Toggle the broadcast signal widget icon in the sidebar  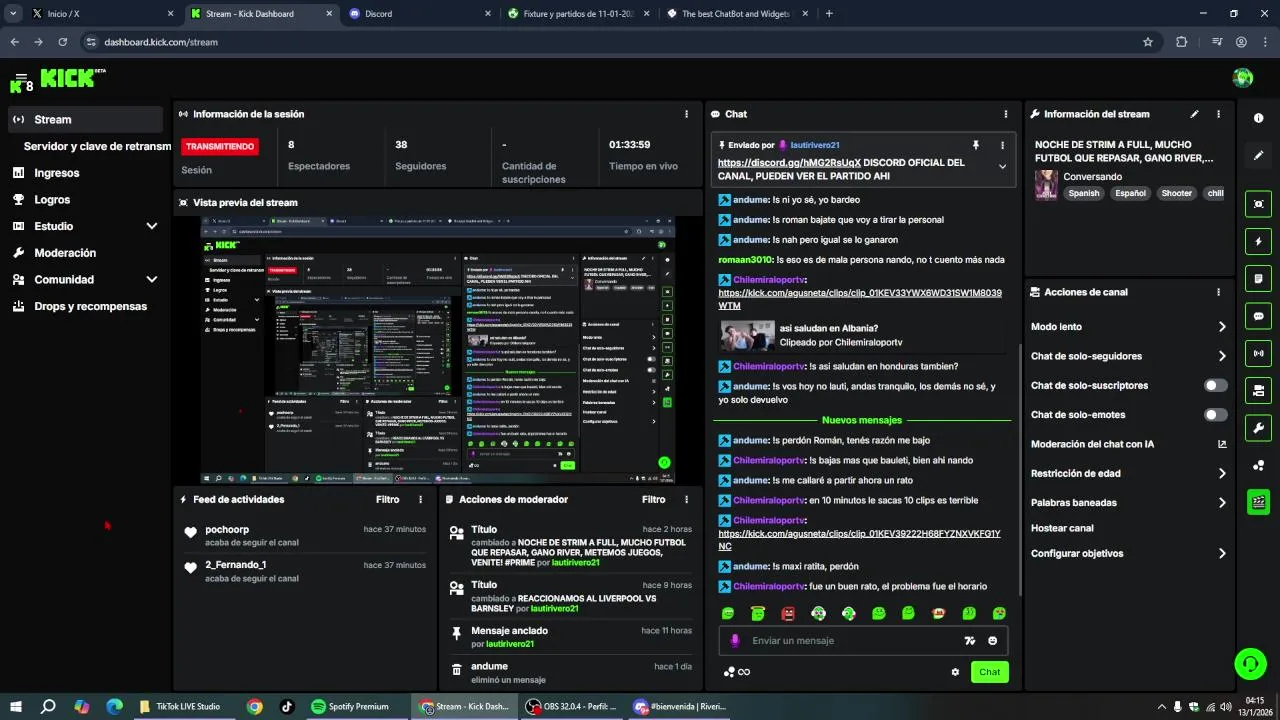pyautogui.click(x=1258, y=353)
